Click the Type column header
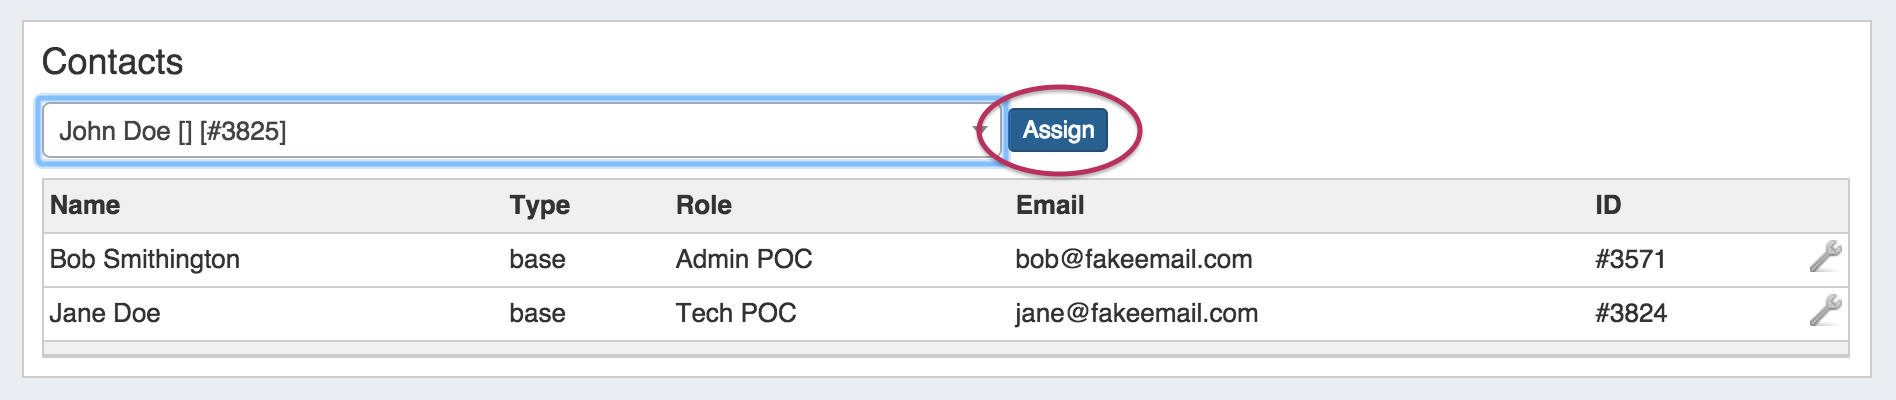The width and height of the screenshot is (1896, 400). pos(539,205)
